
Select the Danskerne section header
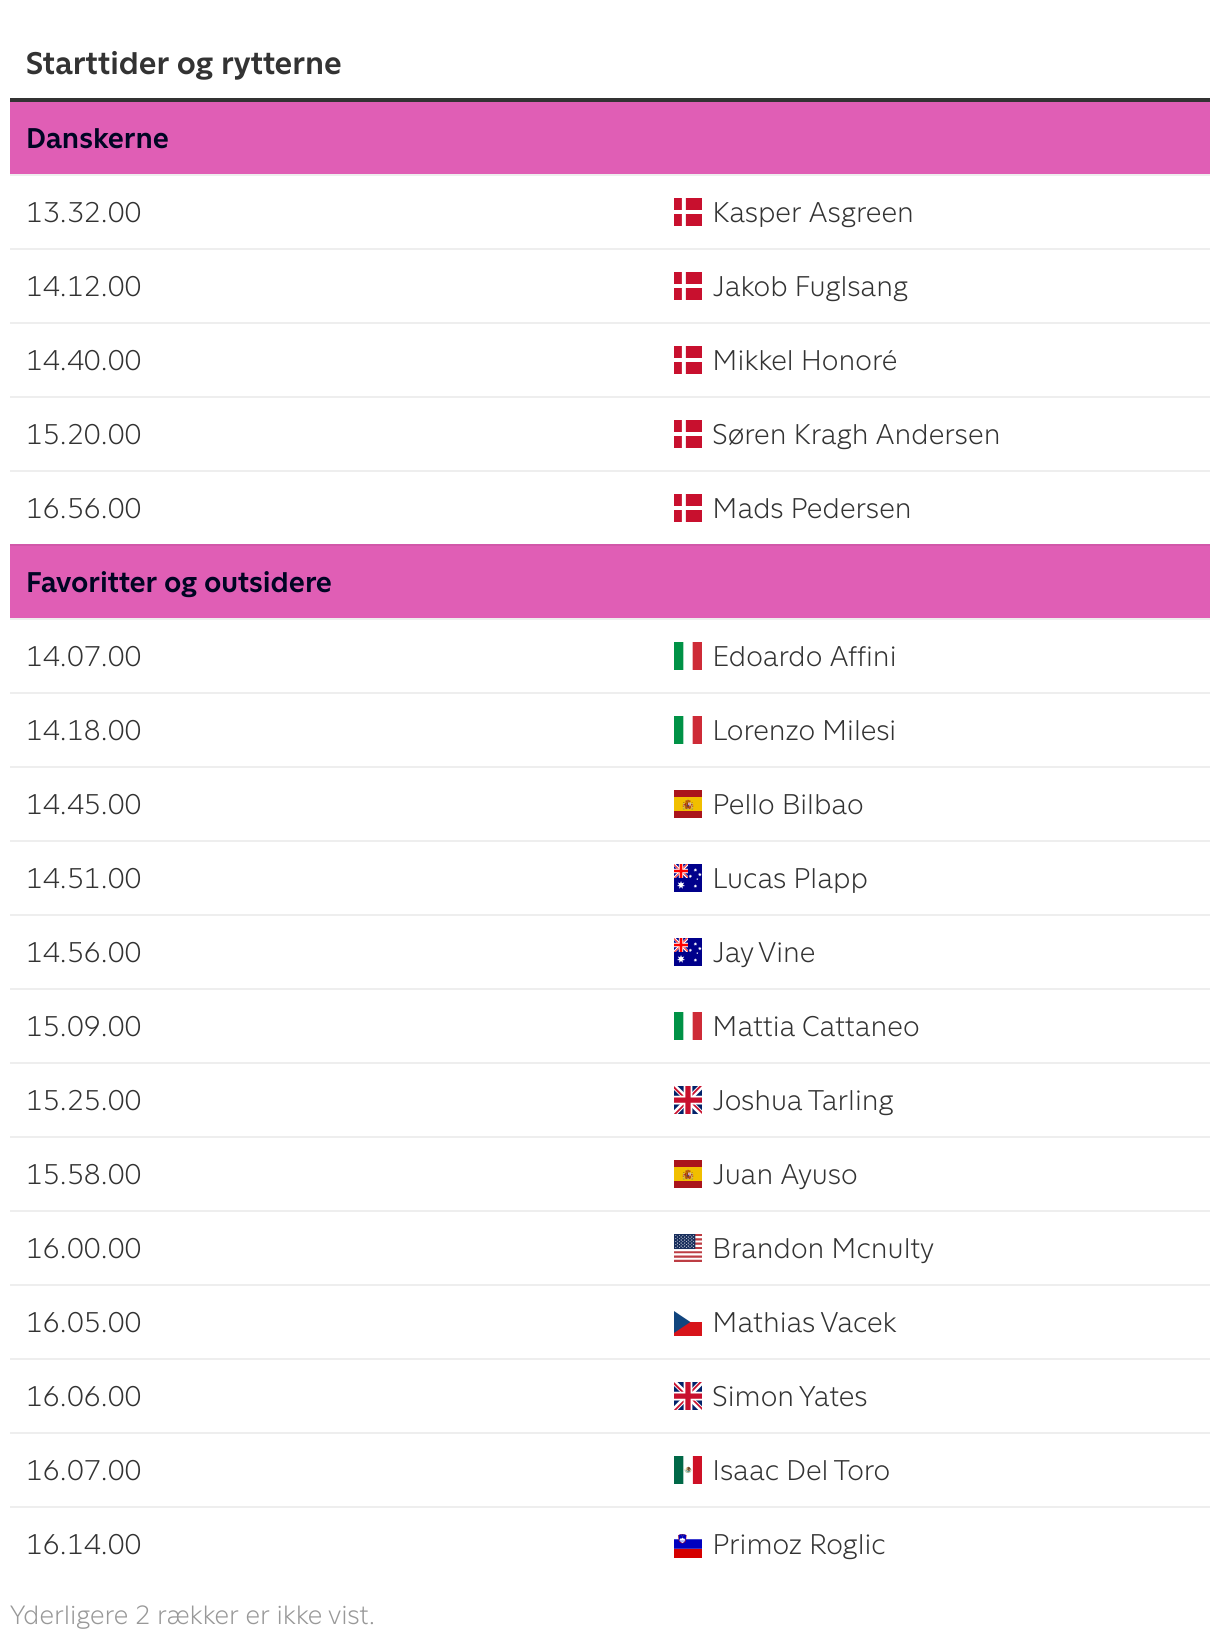tap(97, 138)
